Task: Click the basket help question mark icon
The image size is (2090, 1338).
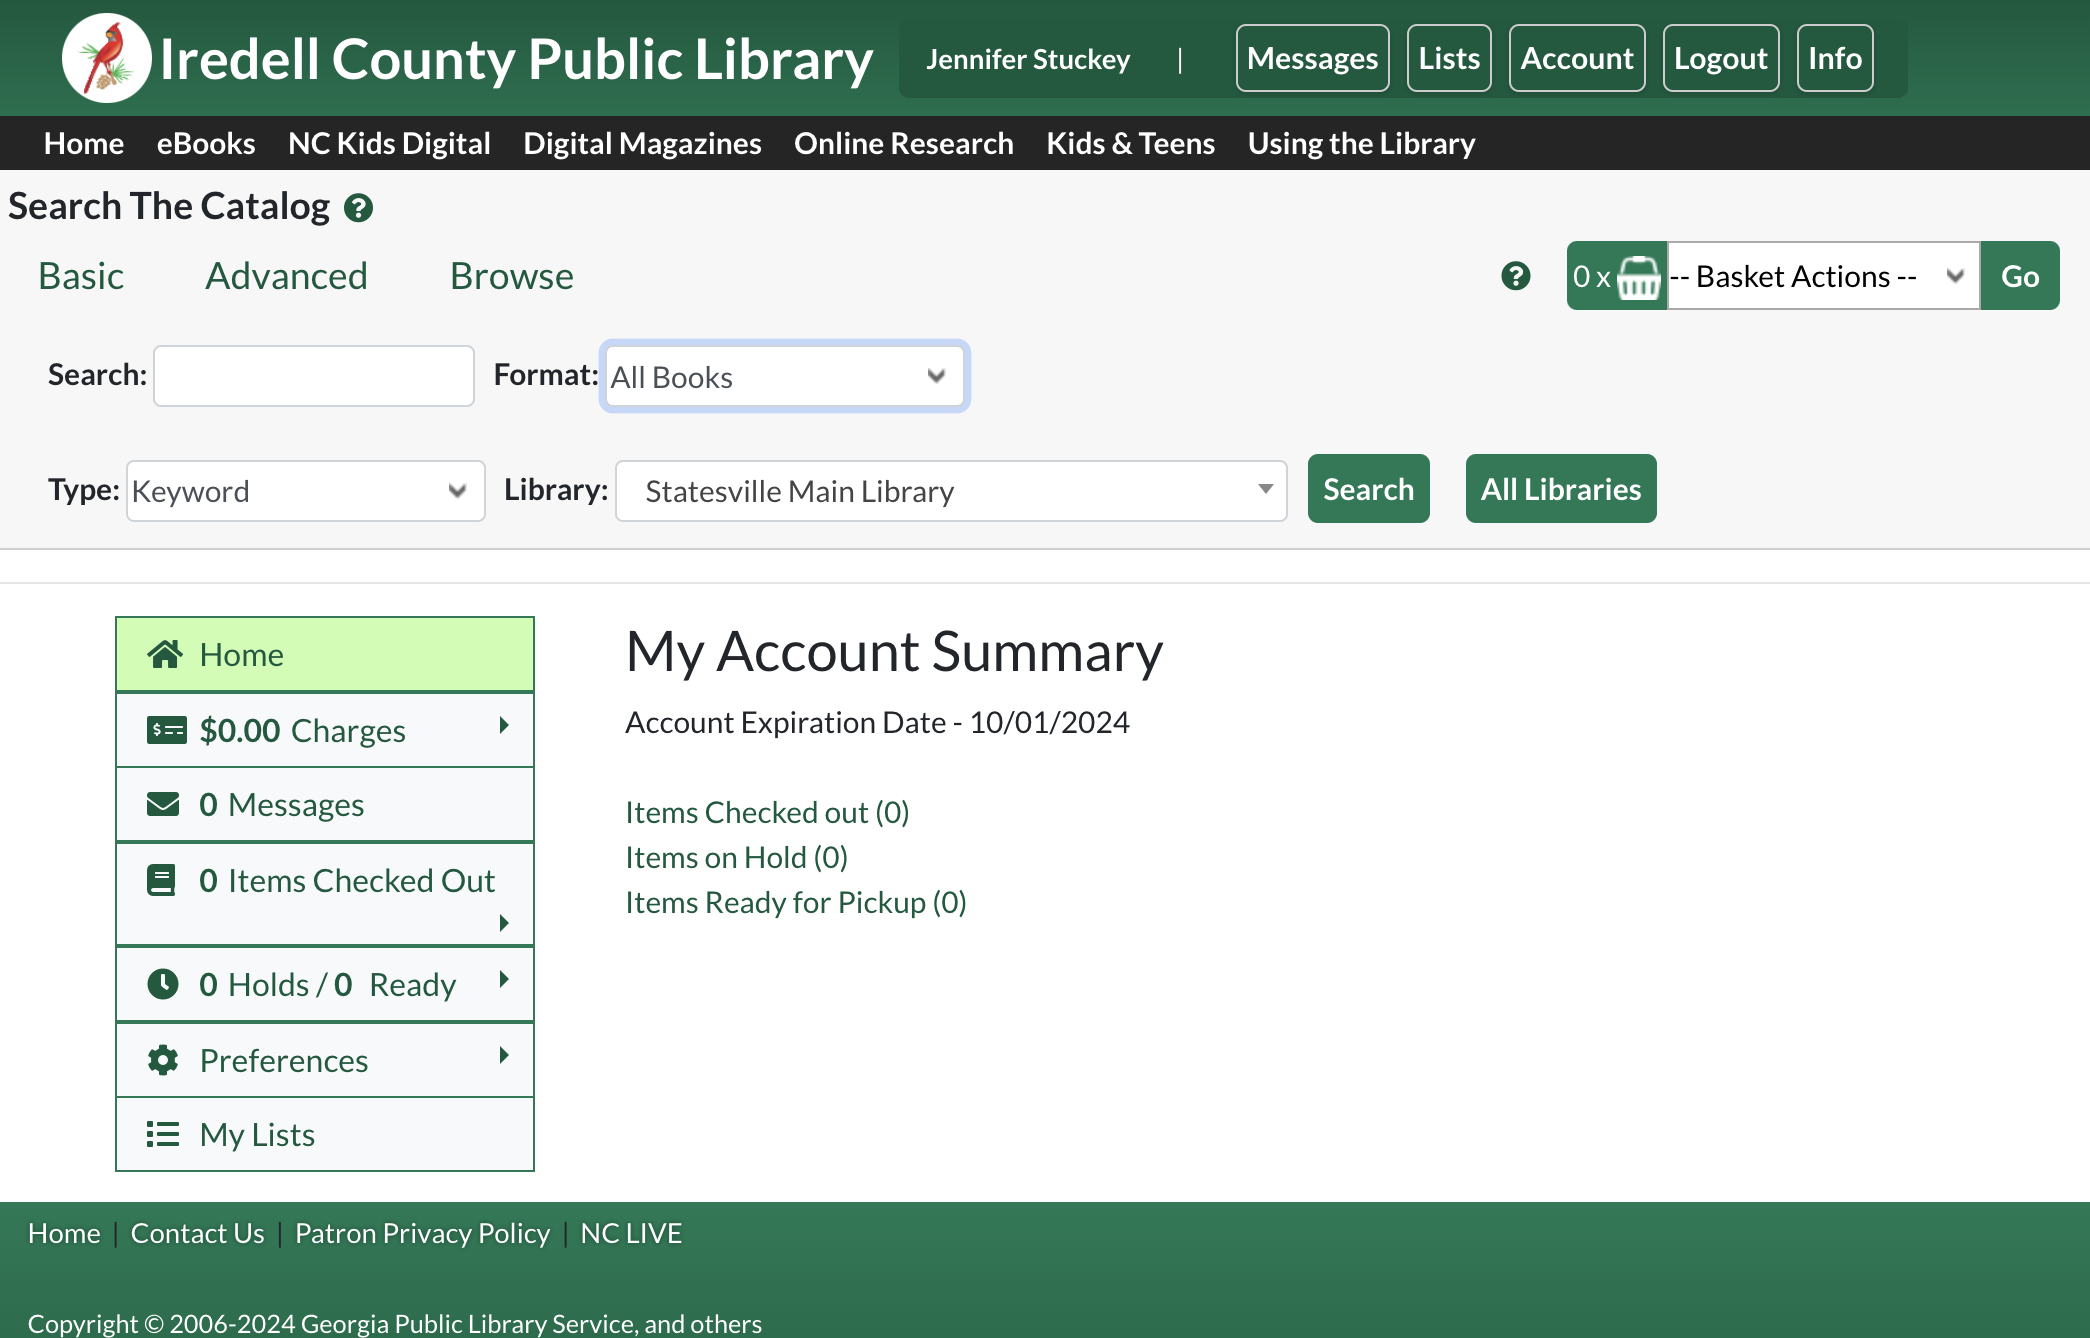Action: pos(1516,276)
